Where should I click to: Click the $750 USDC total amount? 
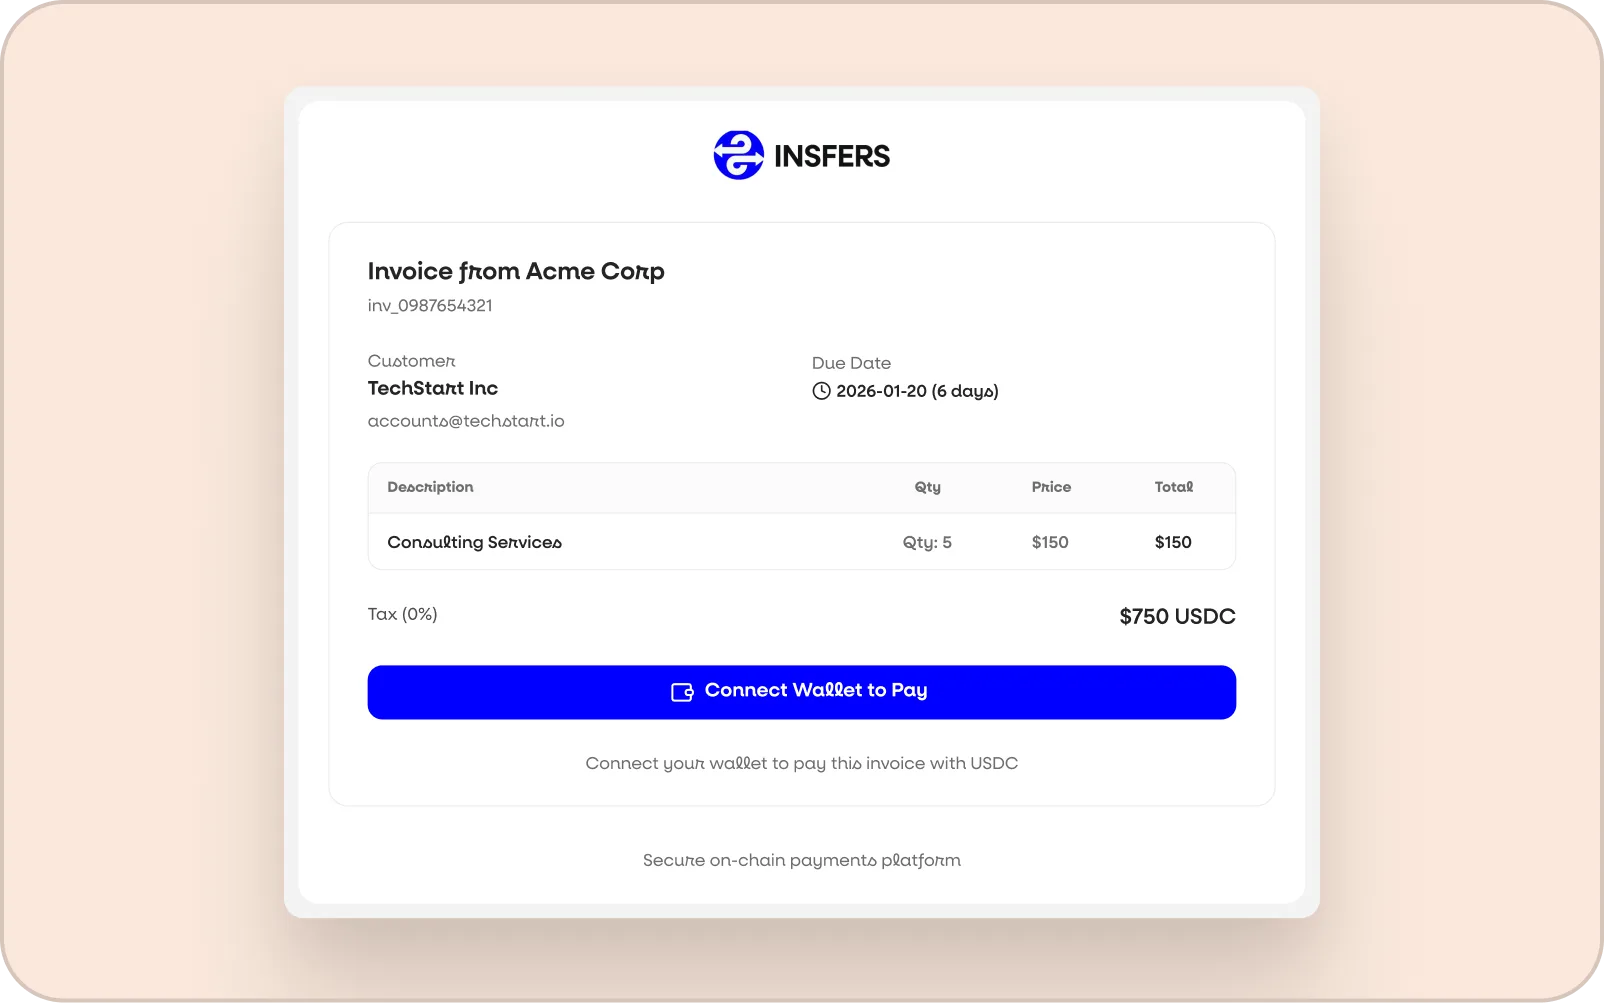[1177, 616]
